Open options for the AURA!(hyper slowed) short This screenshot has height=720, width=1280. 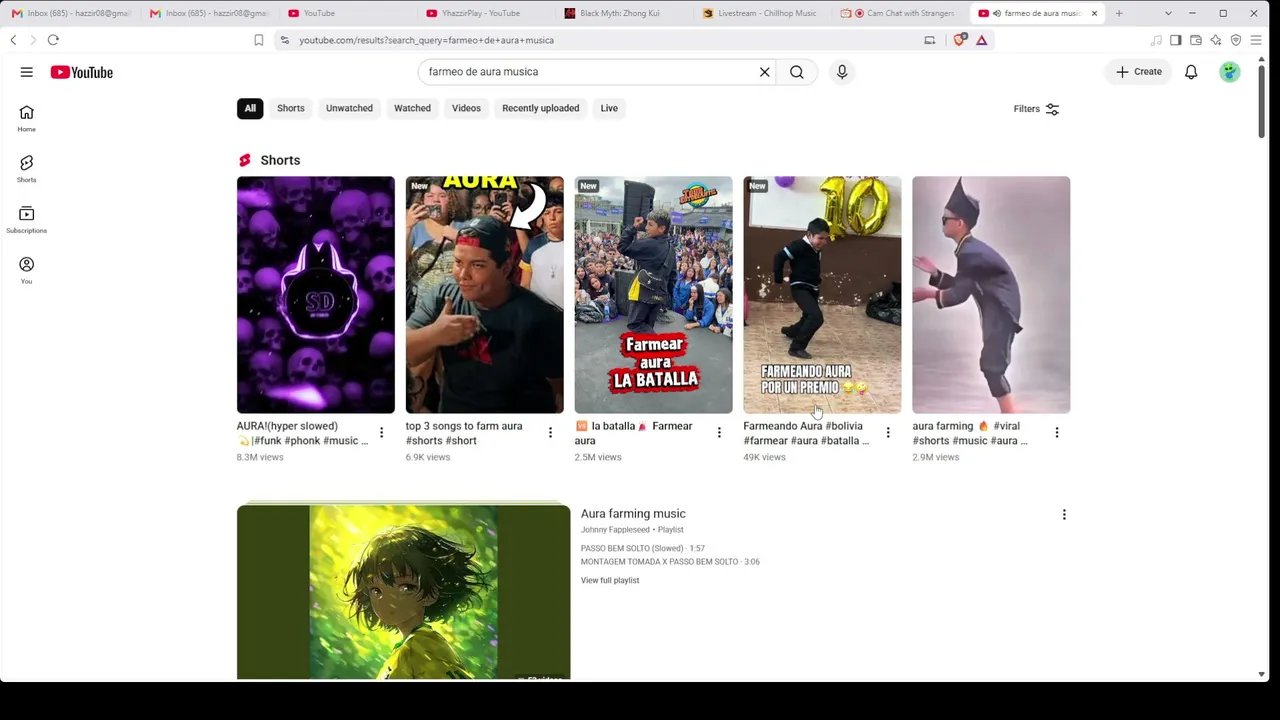tap(381, 433)
